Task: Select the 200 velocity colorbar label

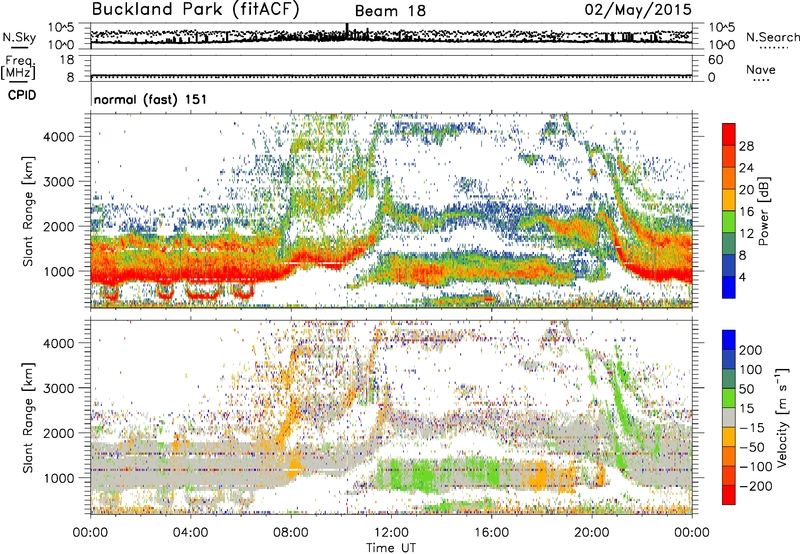Action: pyautogui.click(x=751, y=350)
